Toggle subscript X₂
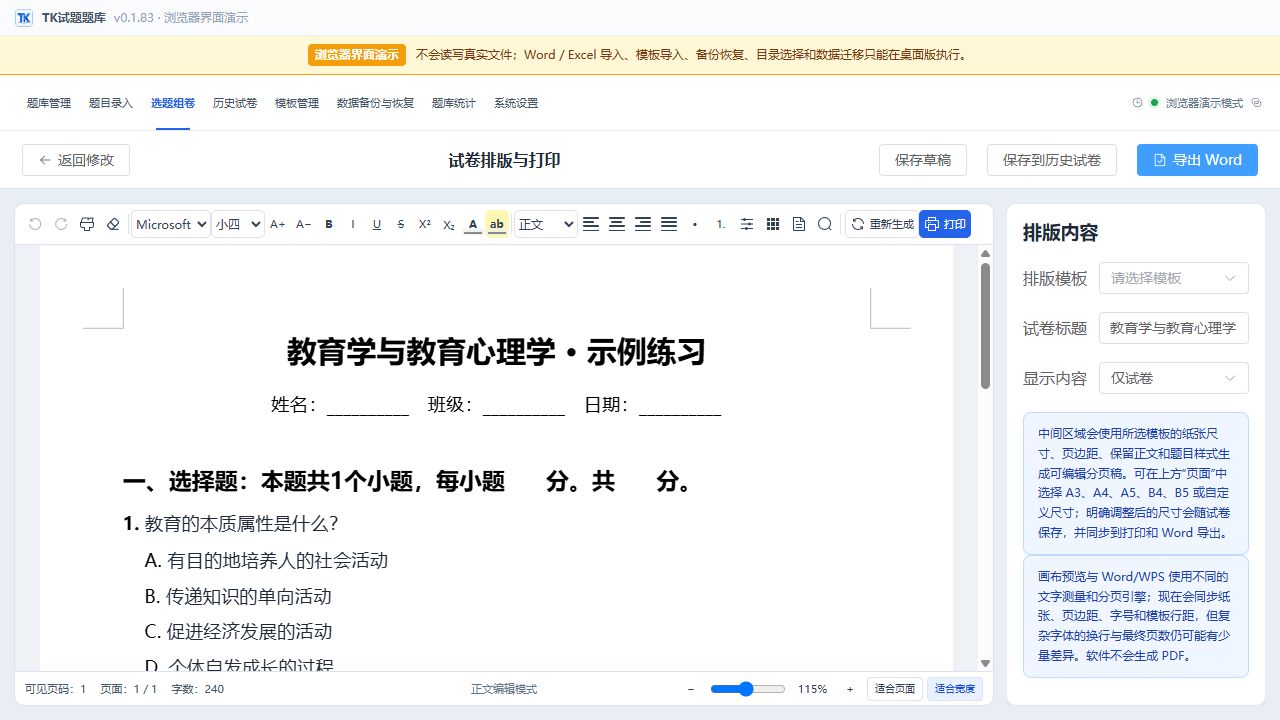 (x=449, y=224)
